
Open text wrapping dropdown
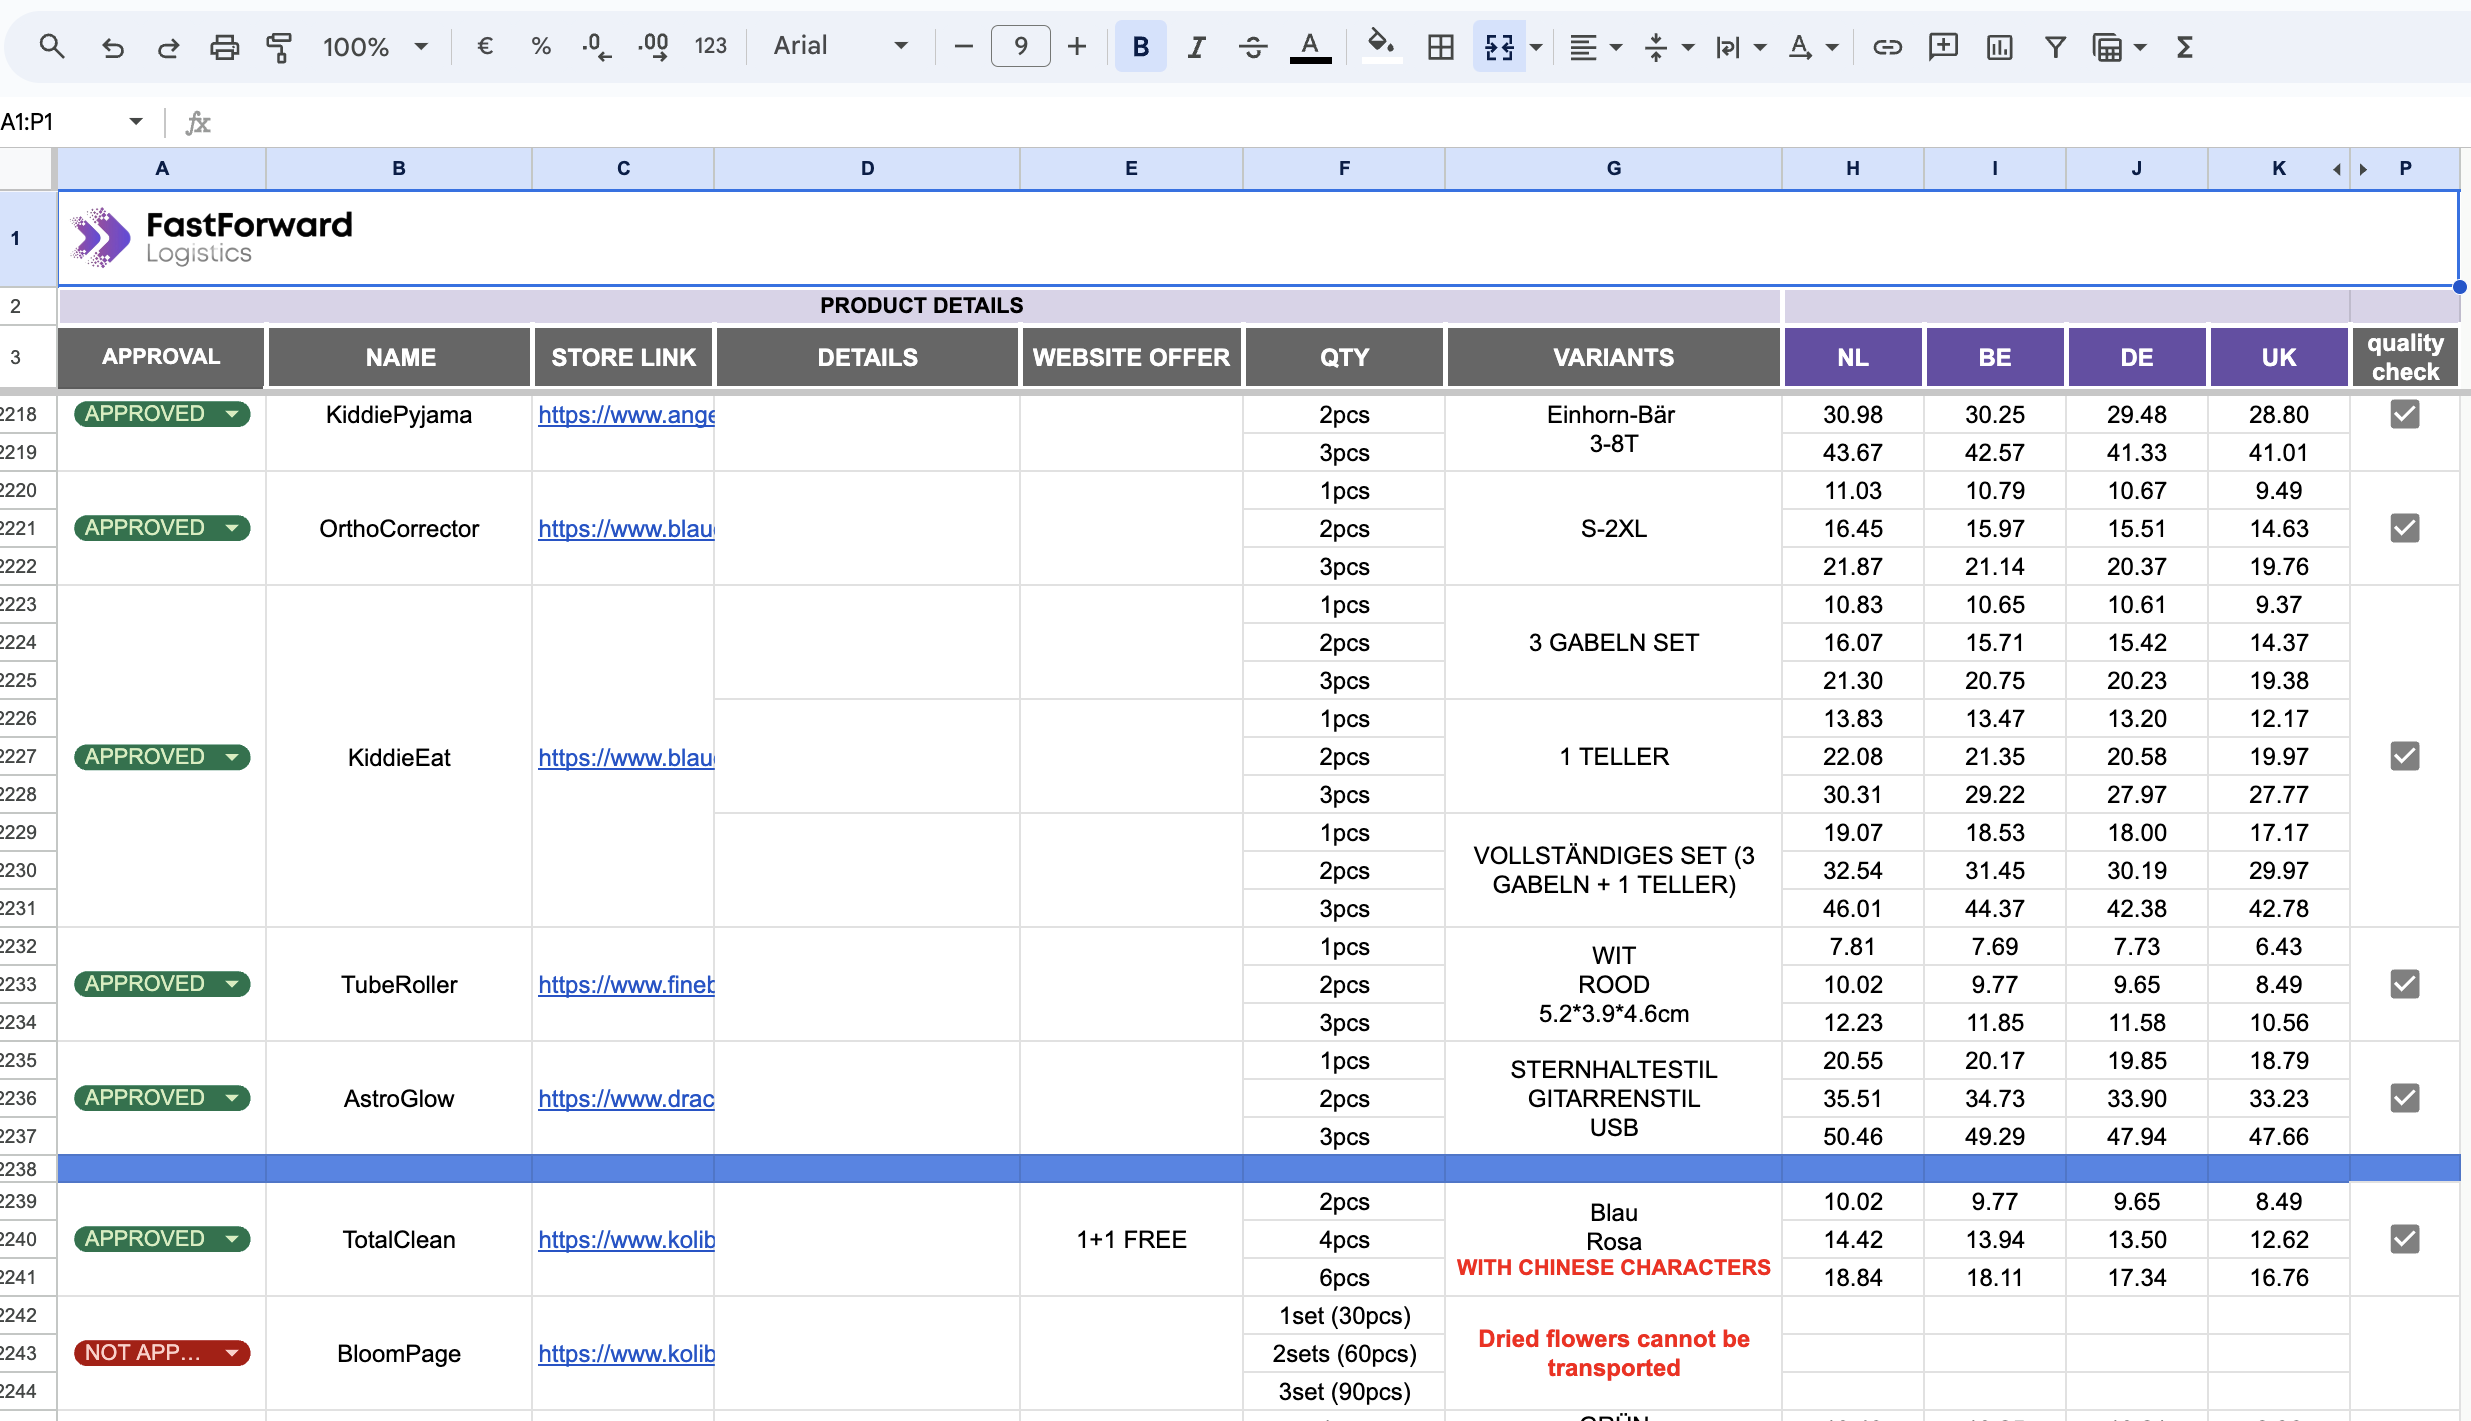point(1740,46)
